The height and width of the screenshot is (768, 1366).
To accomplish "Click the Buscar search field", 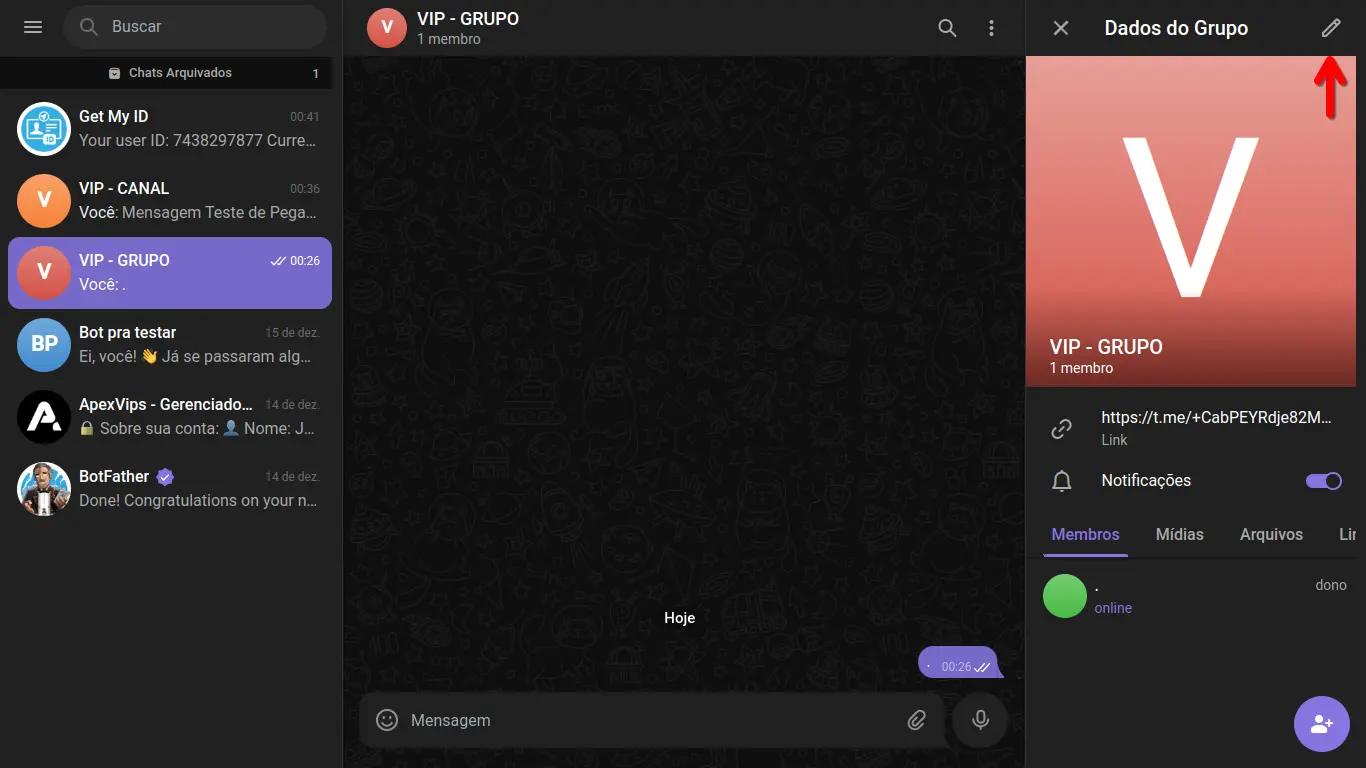I will click(195, 27).
